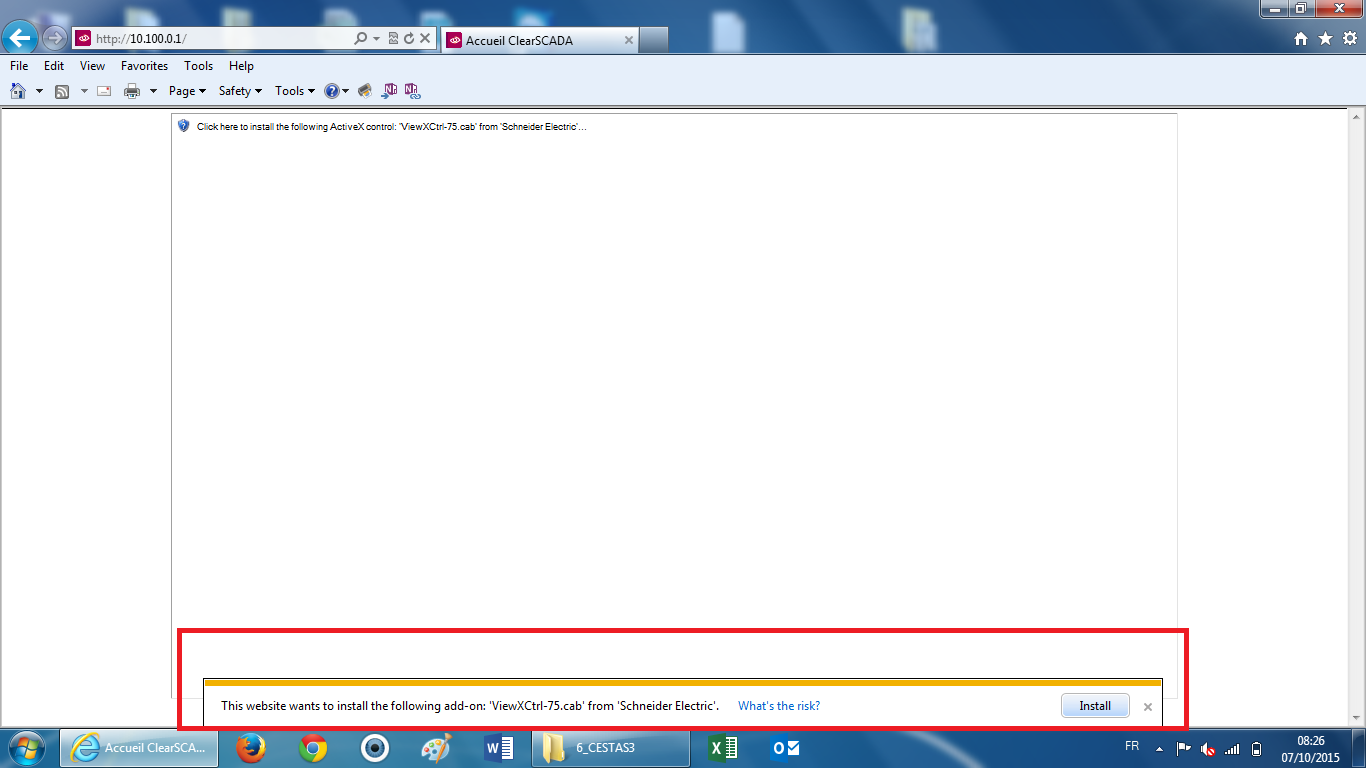Open the Favorites menu in the menu bar
Viewport: 1366px width, 768px height.
click(144, 66)
